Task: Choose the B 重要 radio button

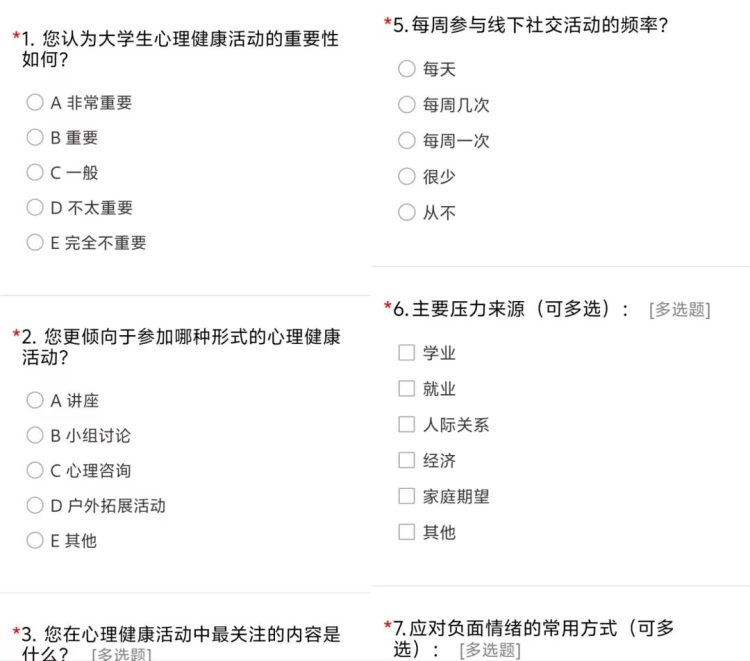Action: pyautogui.click(x=35, y=137)
